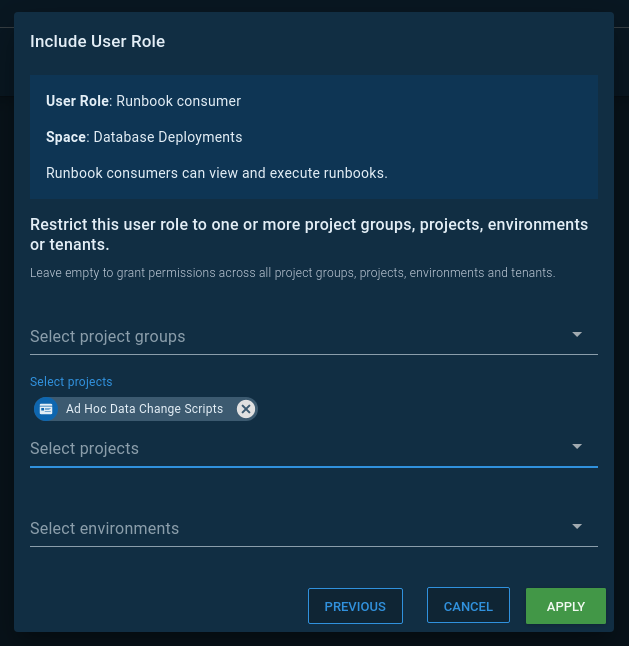
Task: Click the project icon in the chip
Action: pos(46,409)
